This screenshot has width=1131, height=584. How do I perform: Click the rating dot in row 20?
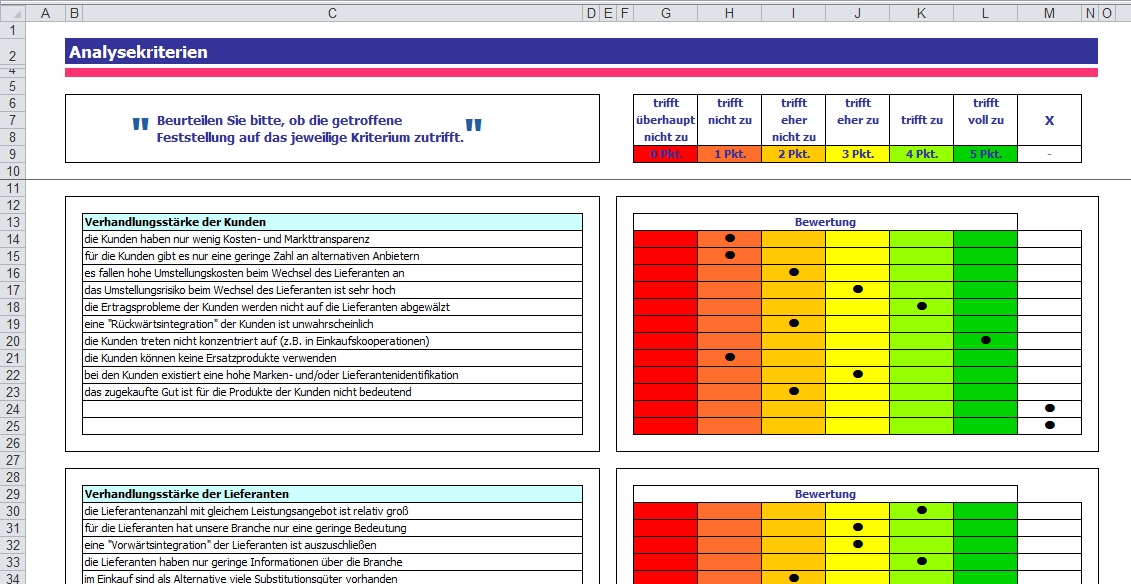tap(986, 340)
